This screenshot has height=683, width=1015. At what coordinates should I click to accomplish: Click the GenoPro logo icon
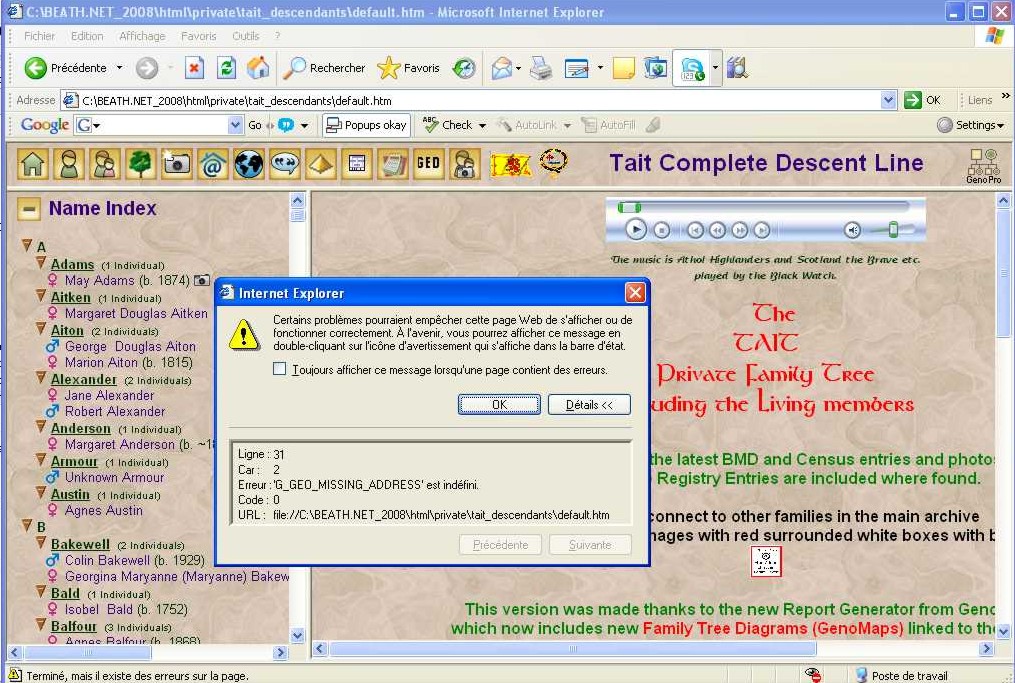[x=983, y=166]
